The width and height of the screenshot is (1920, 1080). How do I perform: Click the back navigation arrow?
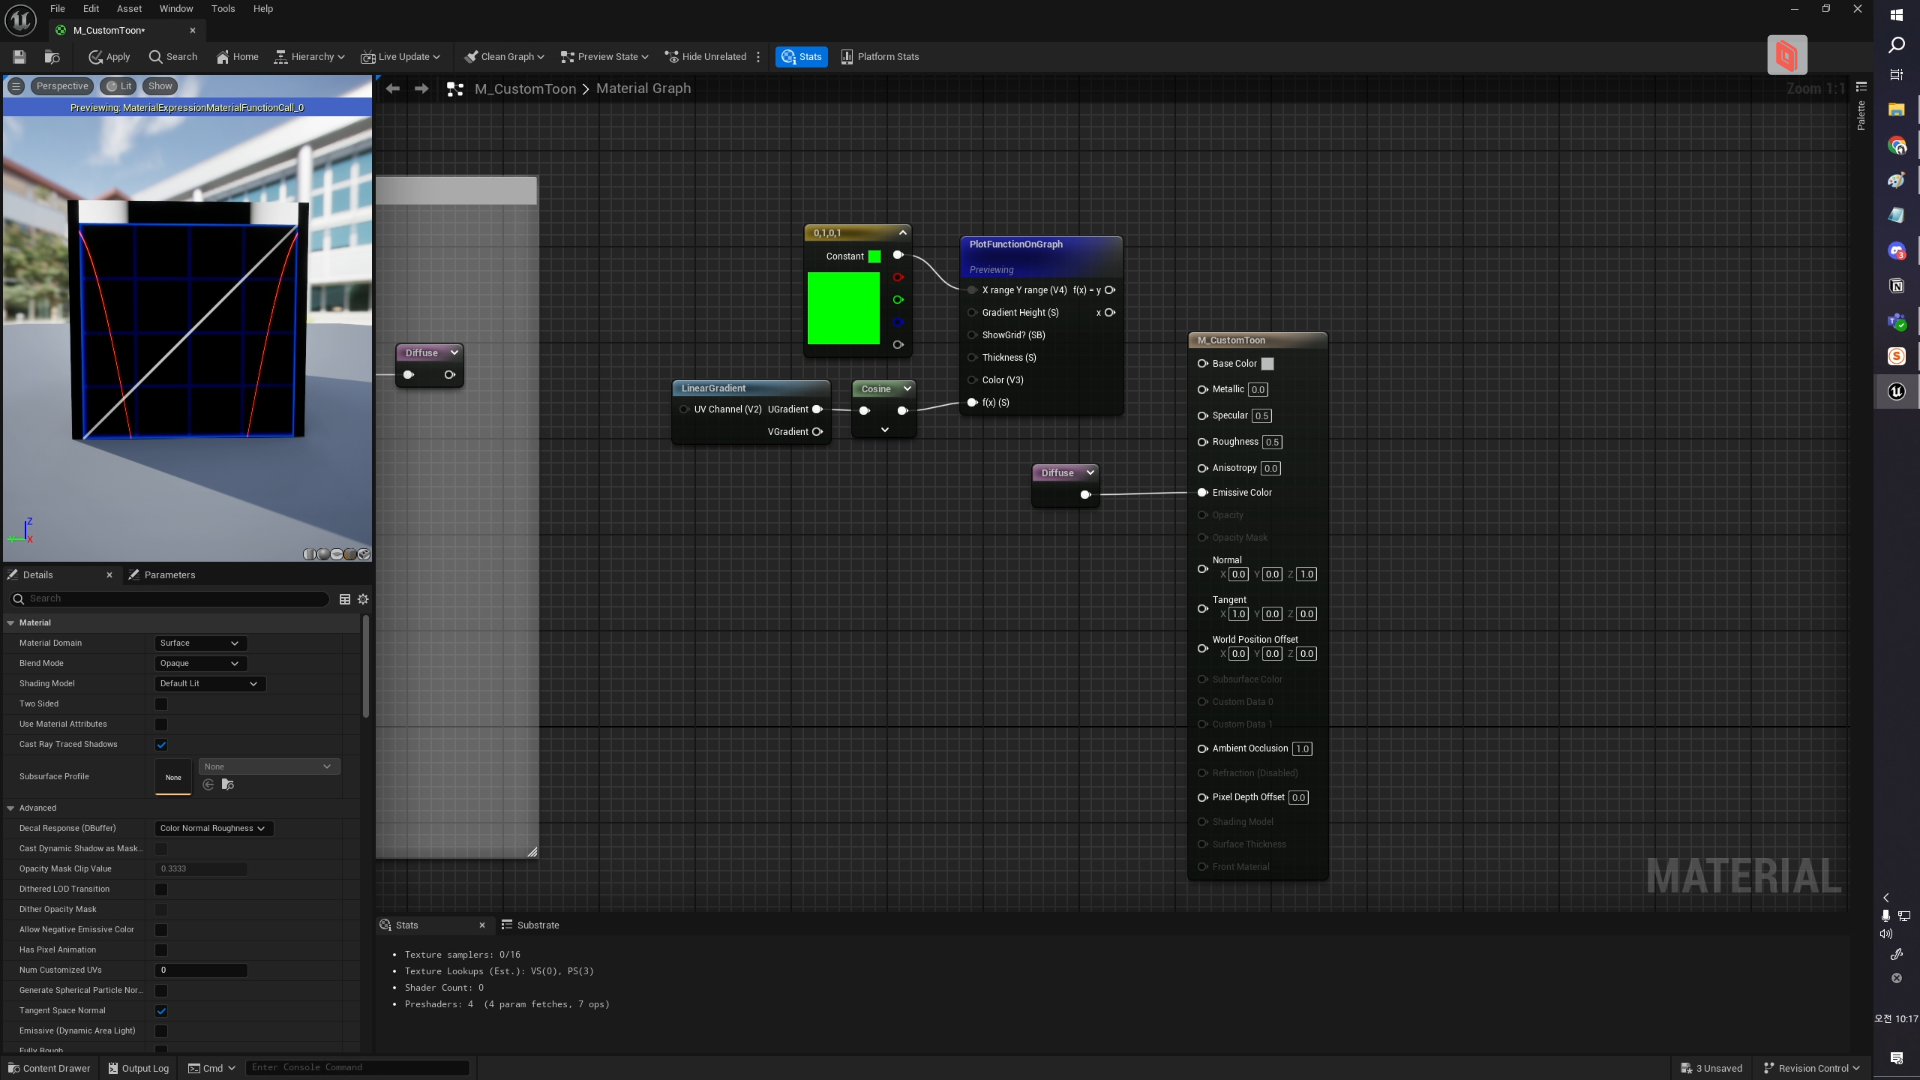[x=393, y=89]
